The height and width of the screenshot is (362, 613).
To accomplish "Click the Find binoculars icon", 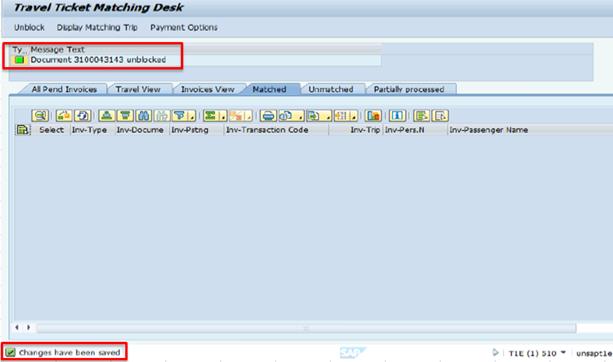I will coord(144,116).
